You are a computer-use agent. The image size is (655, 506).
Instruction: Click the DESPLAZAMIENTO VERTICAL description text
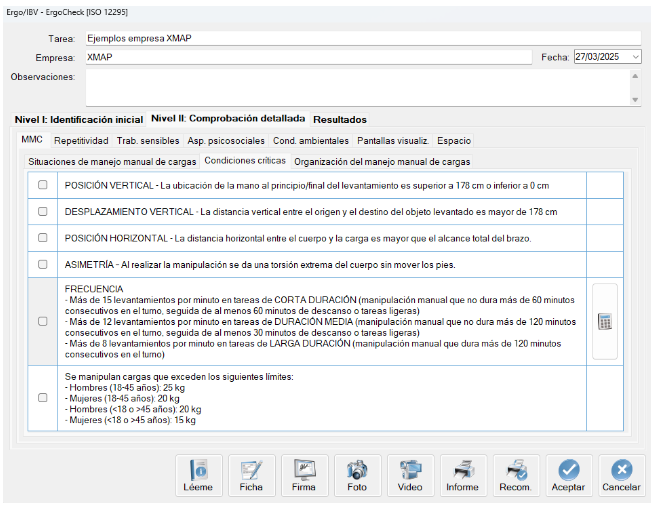[311, 212]
